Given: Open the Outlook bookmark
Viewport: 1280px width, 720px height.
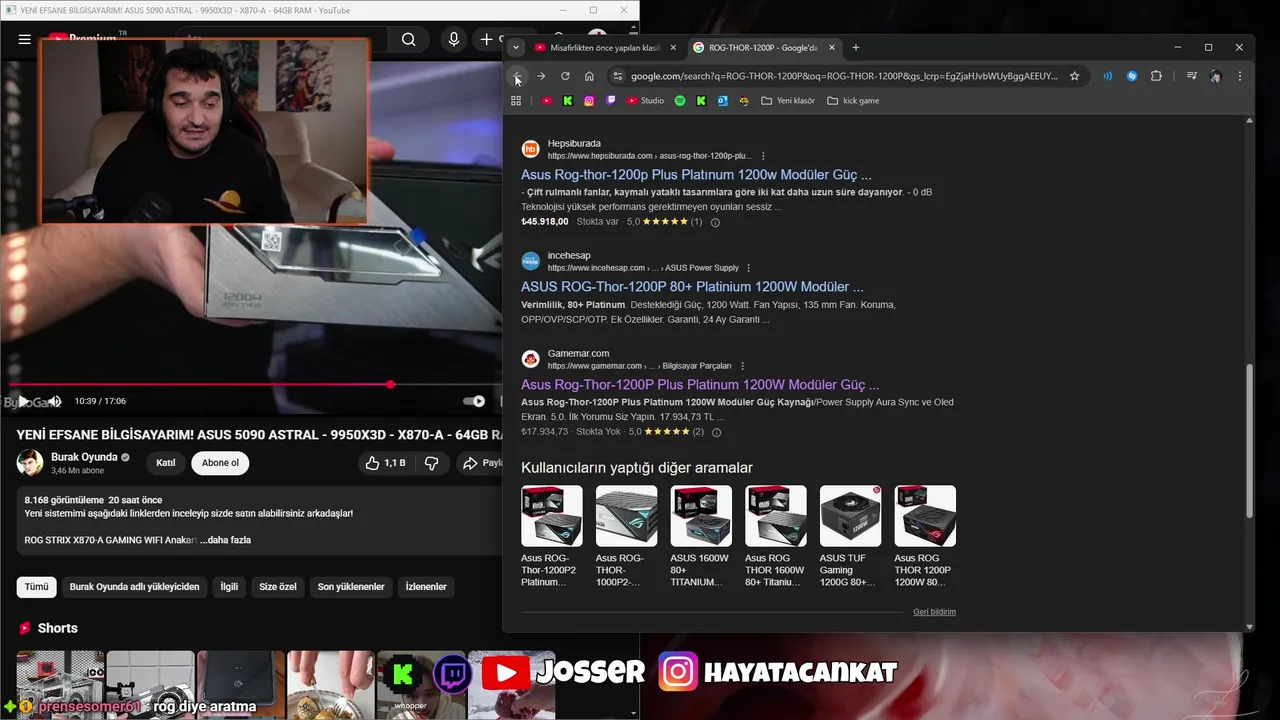Looking at the screenshot, I should (722, 100).
